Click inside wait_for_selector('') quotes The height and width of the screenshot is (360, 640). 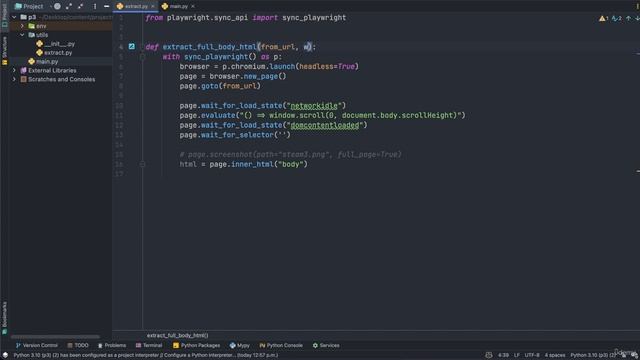tap(282, 135)
